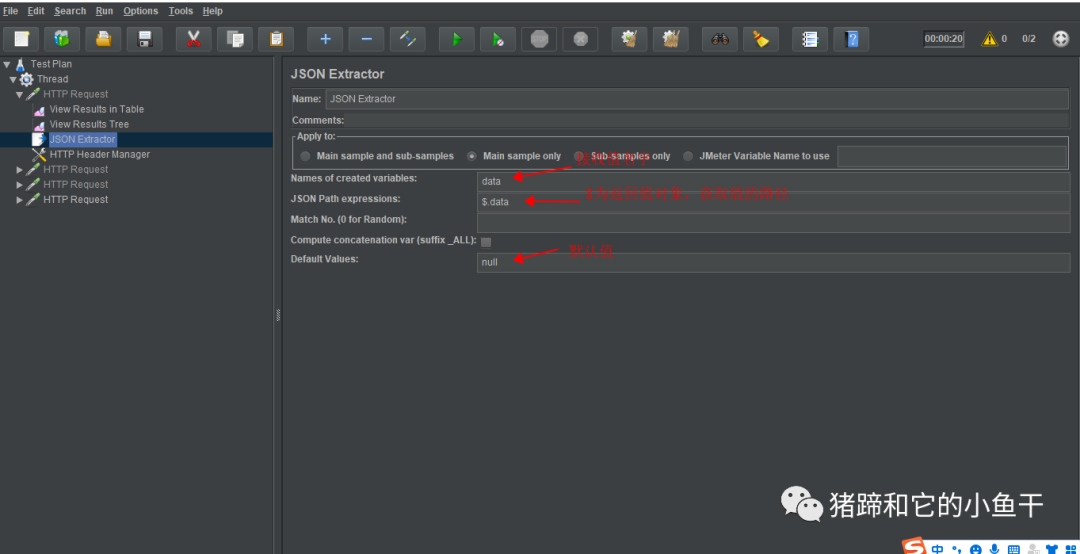Paste with the clipboard toolbar icon
Image resolution: width=1080 pixels, height=554 pixels.
click(276, 39)
